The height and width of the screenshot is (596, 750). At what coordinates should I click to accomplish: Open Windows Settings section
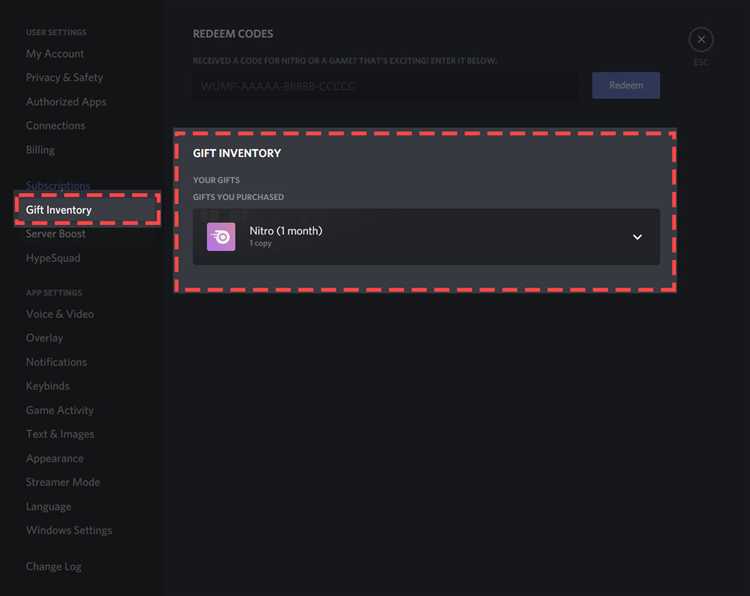click(x=69, y=530)
